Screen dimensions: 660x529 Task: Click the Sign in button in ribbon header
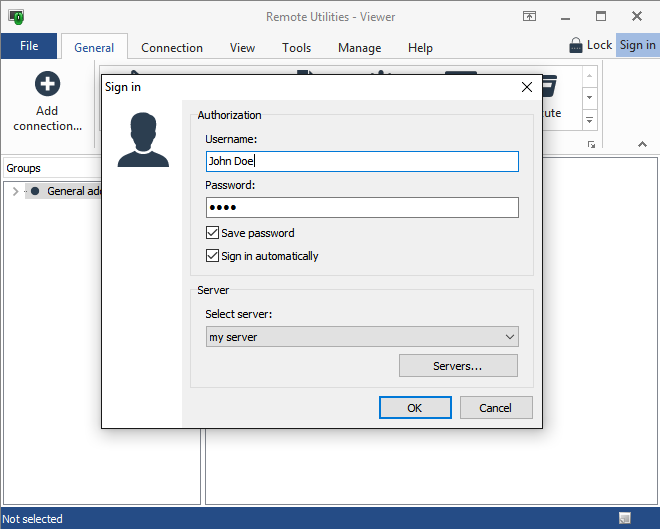tap(637, 45)
